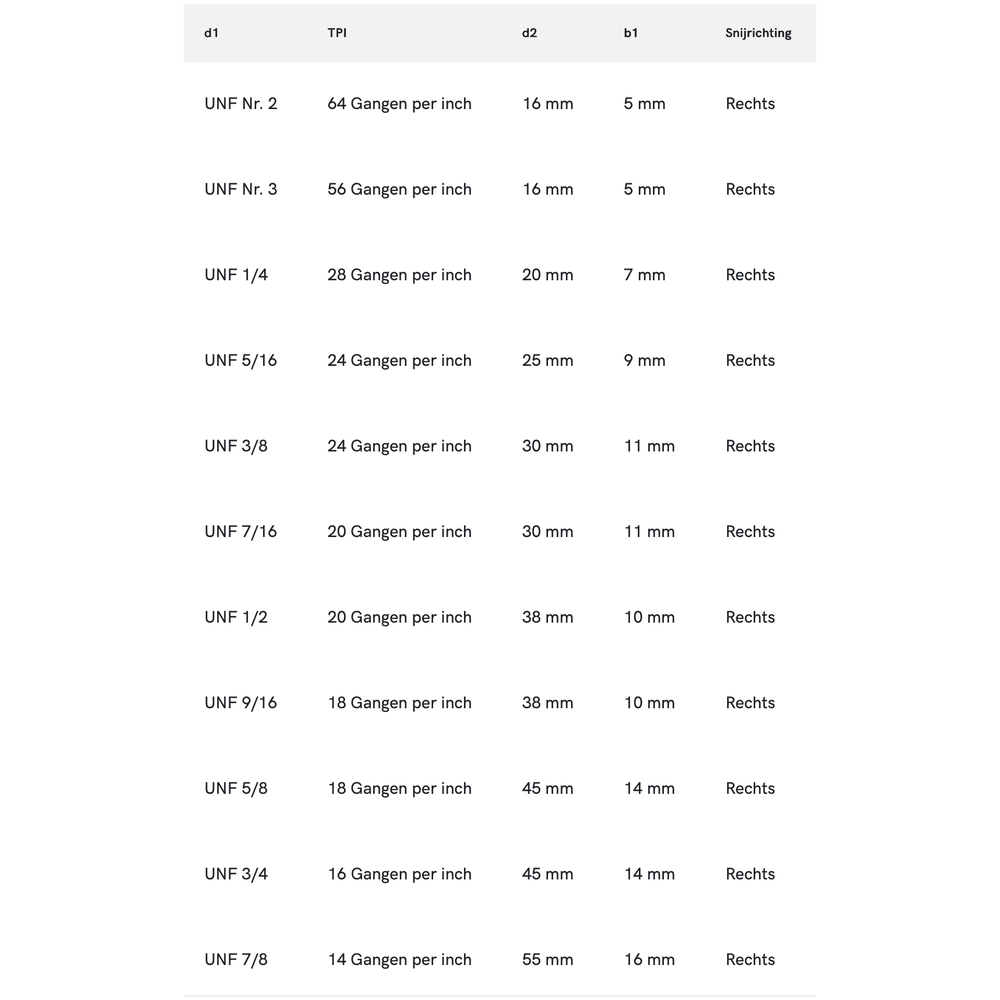The height and width of the screenshot is (1000, 1000).
Task: Click the Snijrichting column header
Action: (758, 33)
